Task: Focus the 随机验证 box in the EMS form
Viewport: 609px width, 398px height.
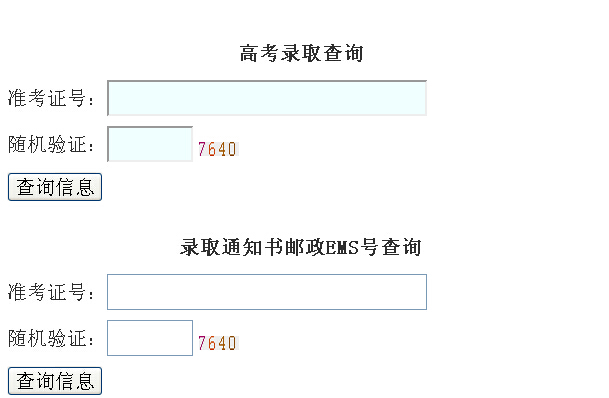Action: (x=150, y=338)
